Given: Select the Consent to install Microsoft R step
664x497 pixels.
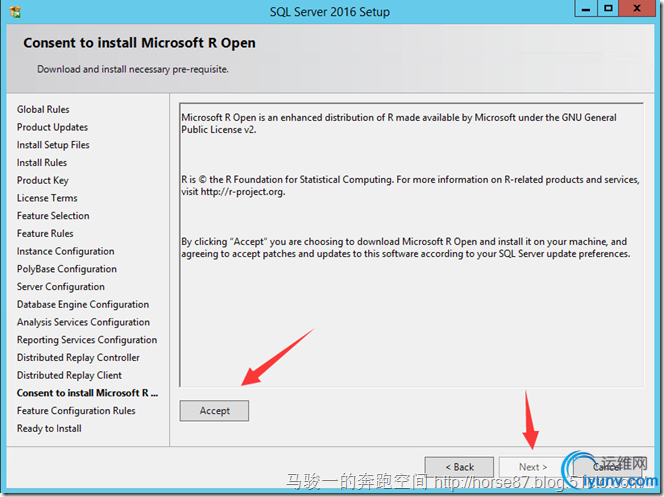Looking at the screenshot, I should pos(88,393).
